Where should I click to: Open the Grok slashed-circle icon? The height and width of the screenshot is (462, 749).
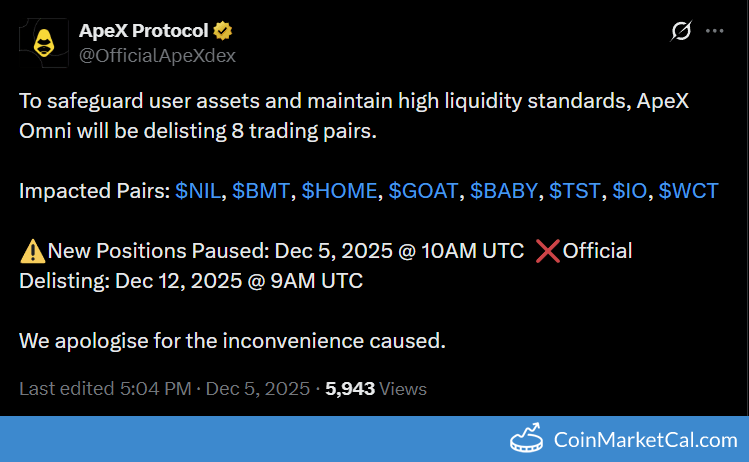point(681,31)
